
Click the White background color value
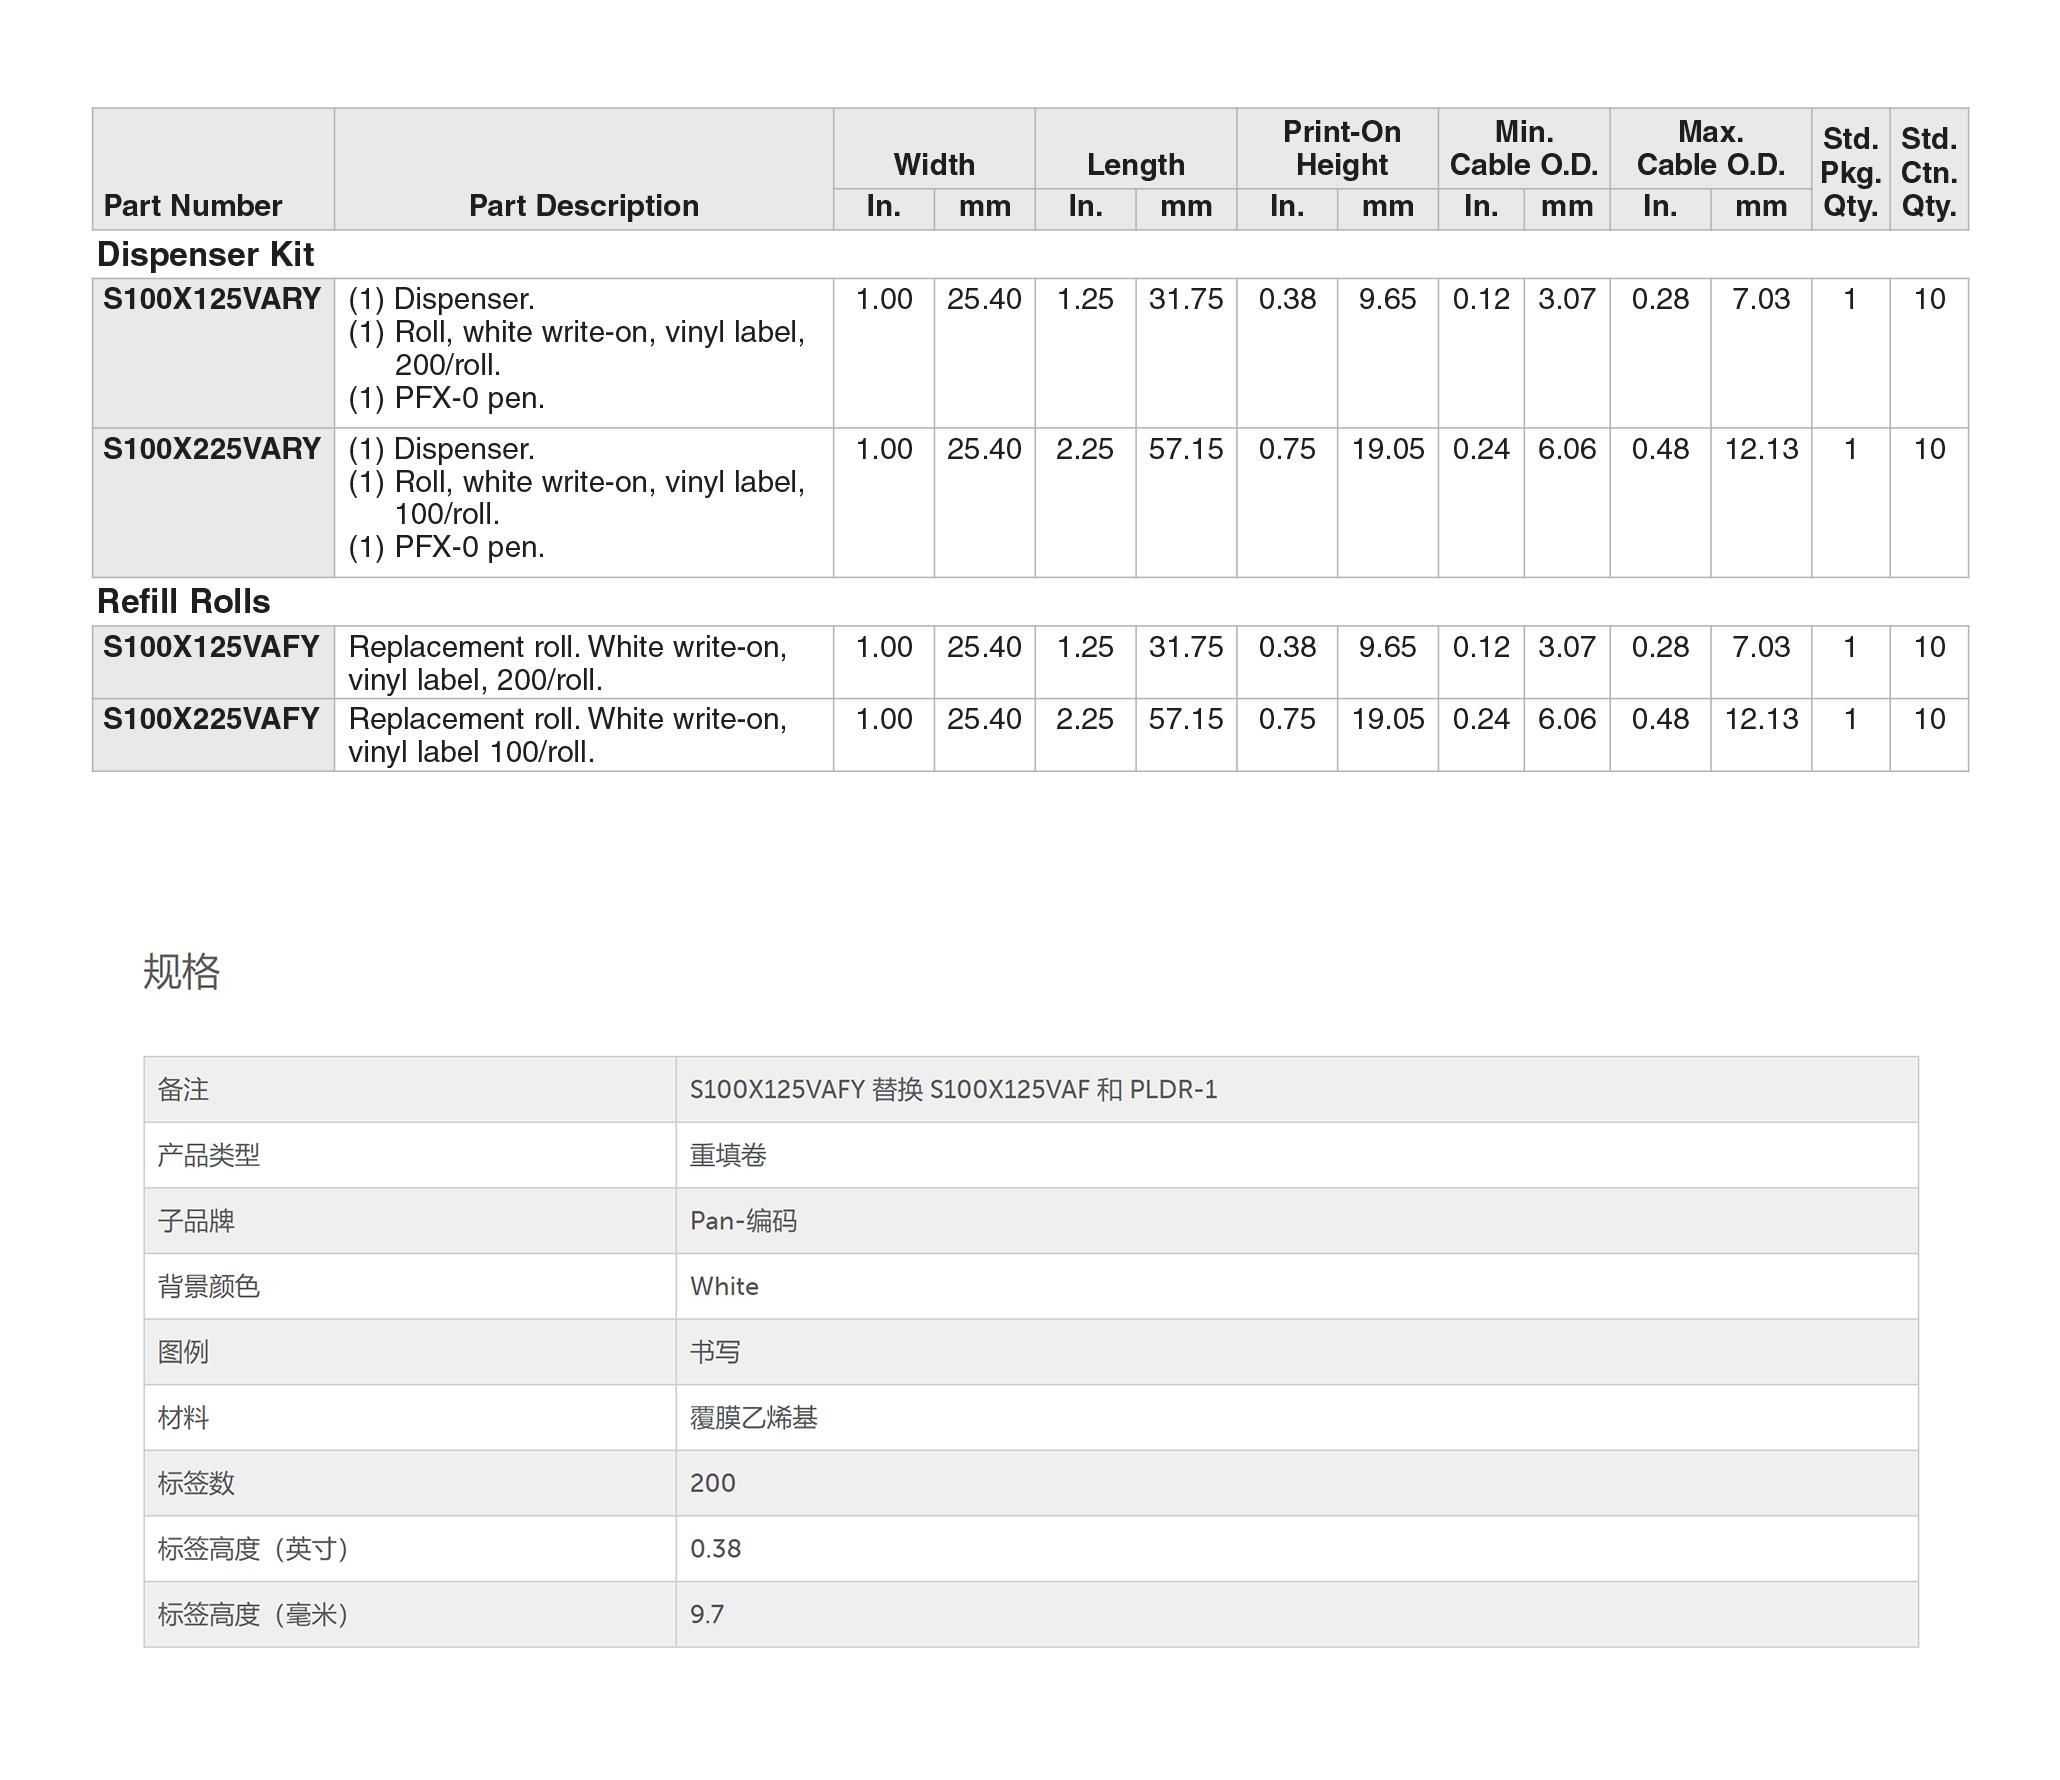pyautogui.click(x=724, y=1287)
